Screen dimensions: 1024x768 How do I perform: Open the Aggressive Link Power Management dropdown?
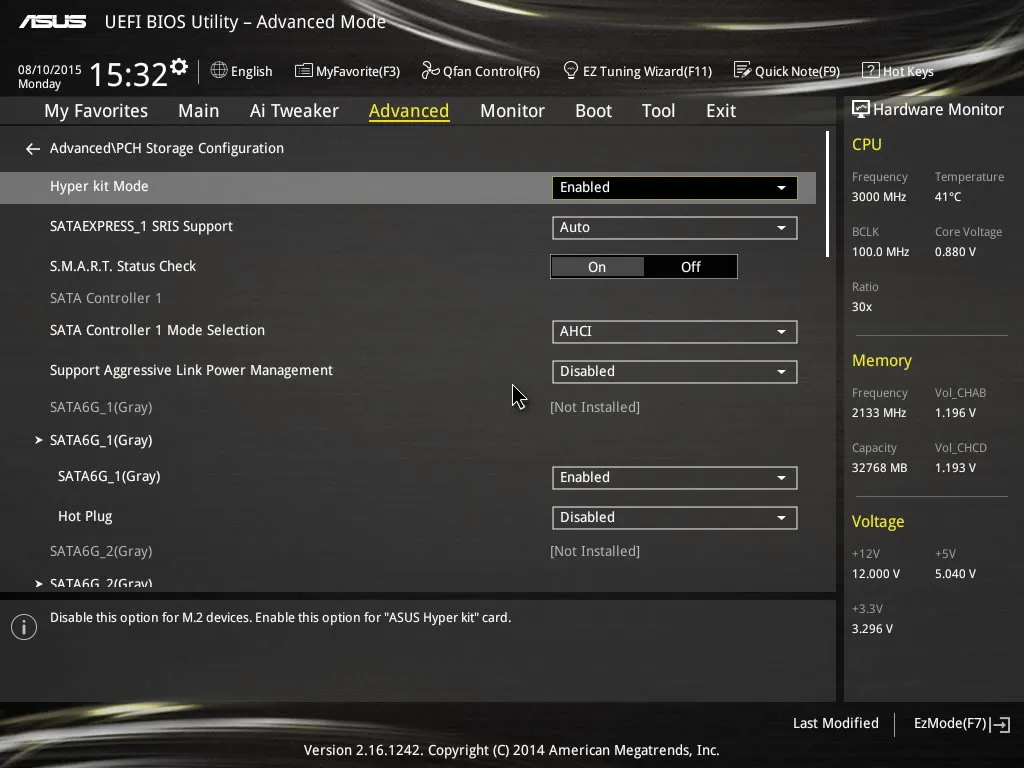[x=674, y=372]
